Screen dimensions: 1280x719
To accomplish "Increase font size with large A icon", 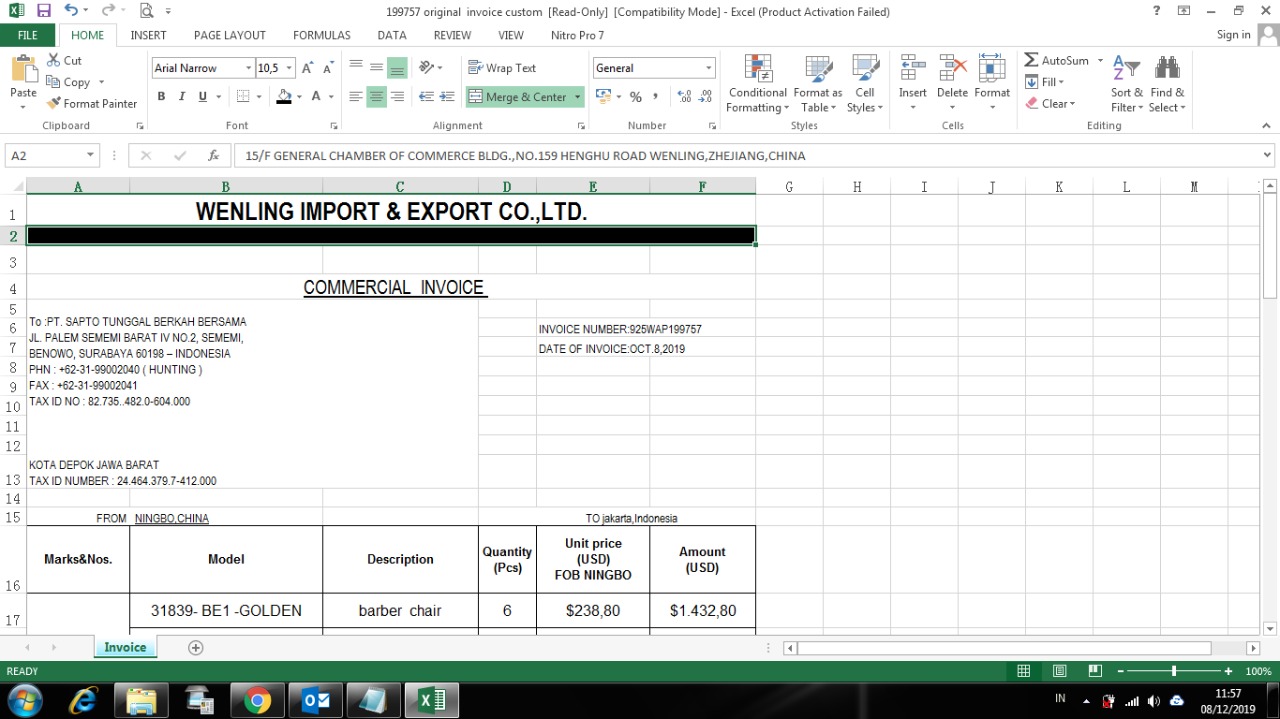I will click(x=308, y=68).
